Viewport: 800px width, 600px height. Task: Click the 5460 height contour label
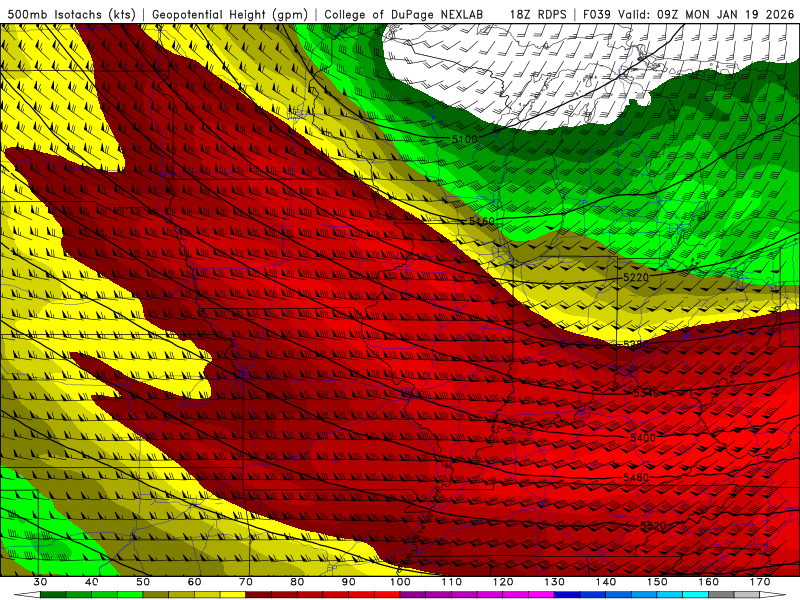click(636, 478)
